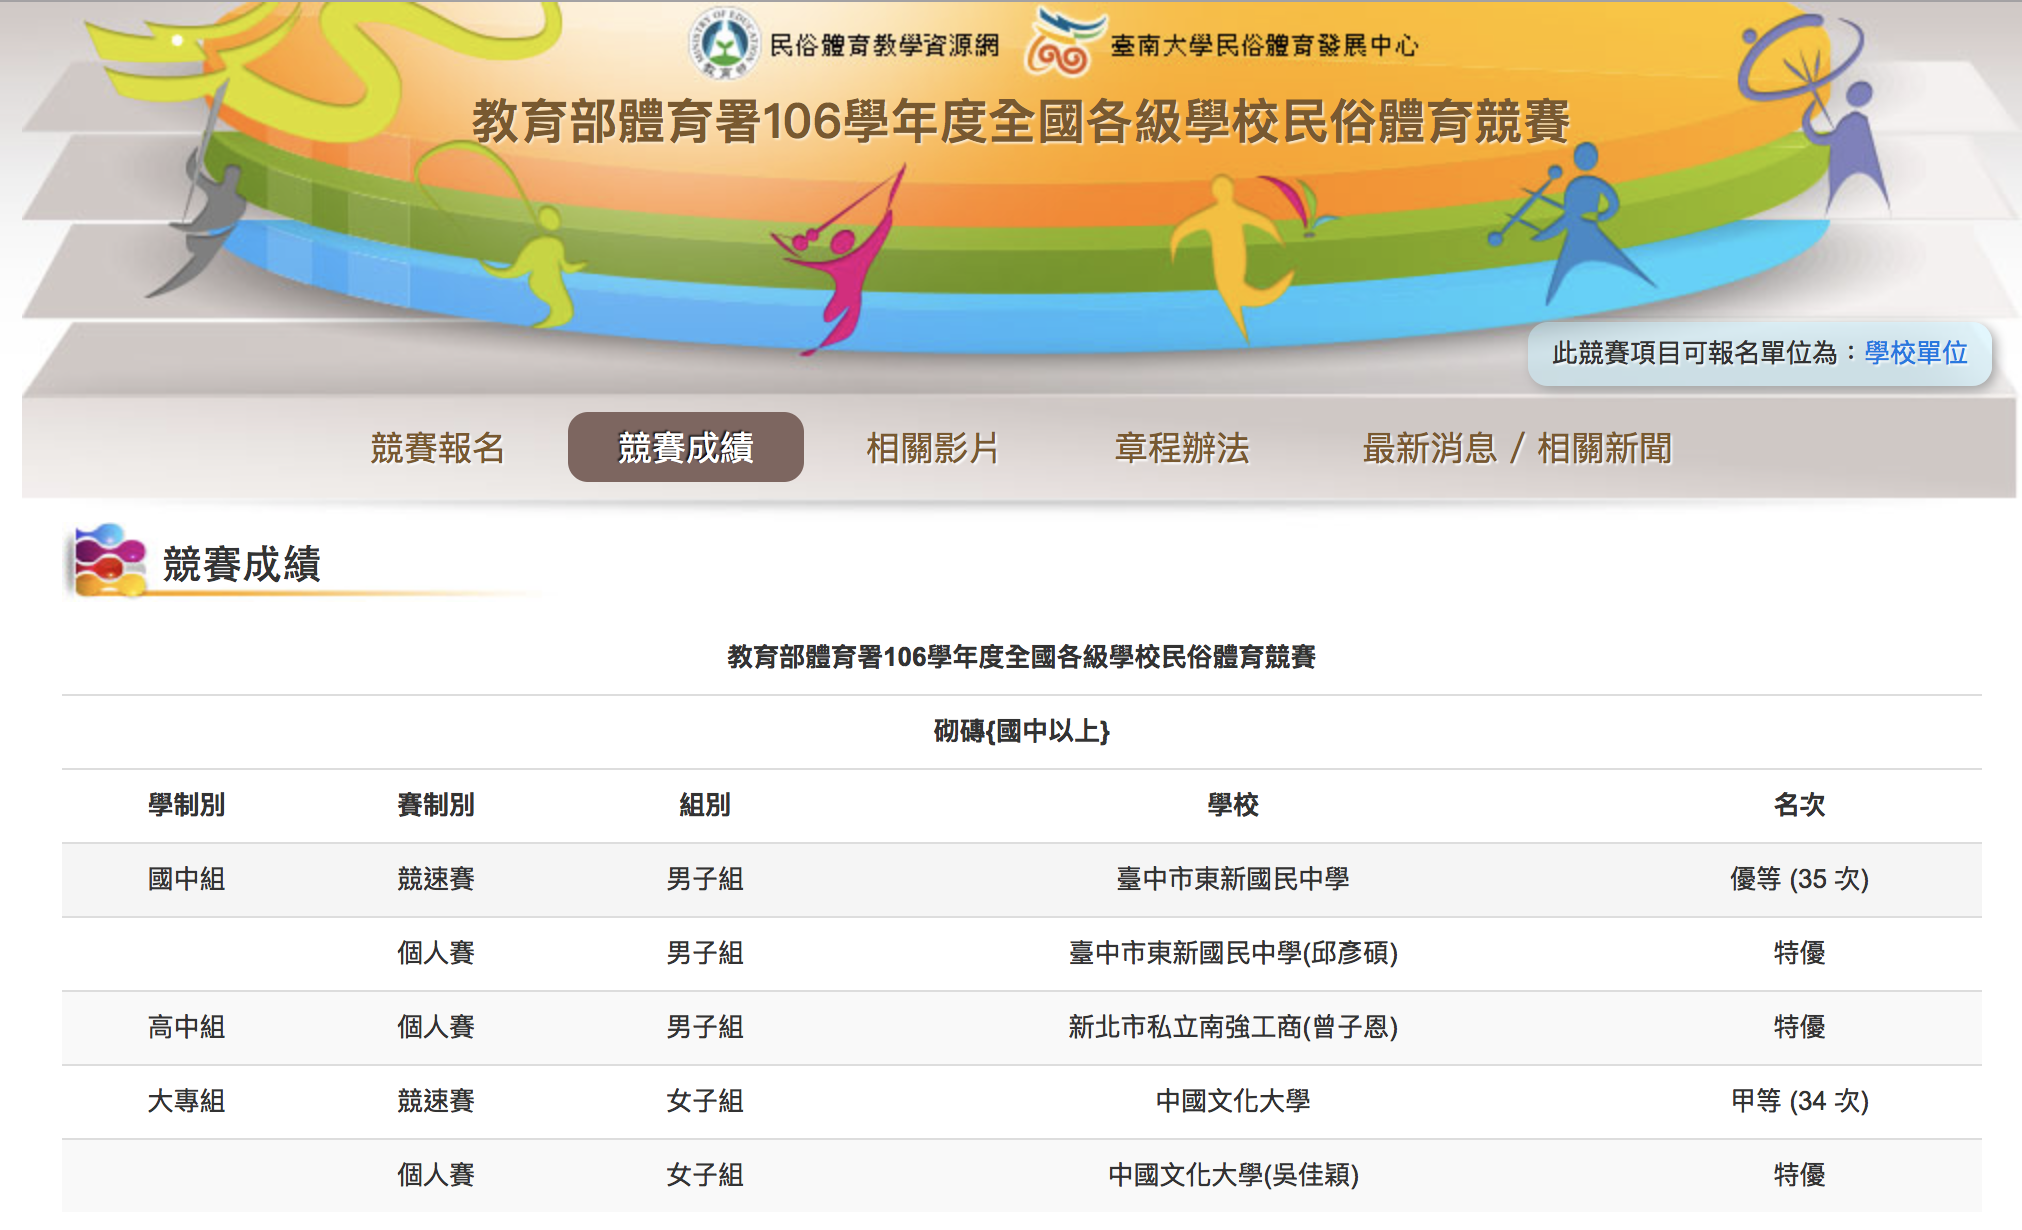Open the 民俗體育教學資源網 link
2022x1230 pixels.
coord(884,45)
